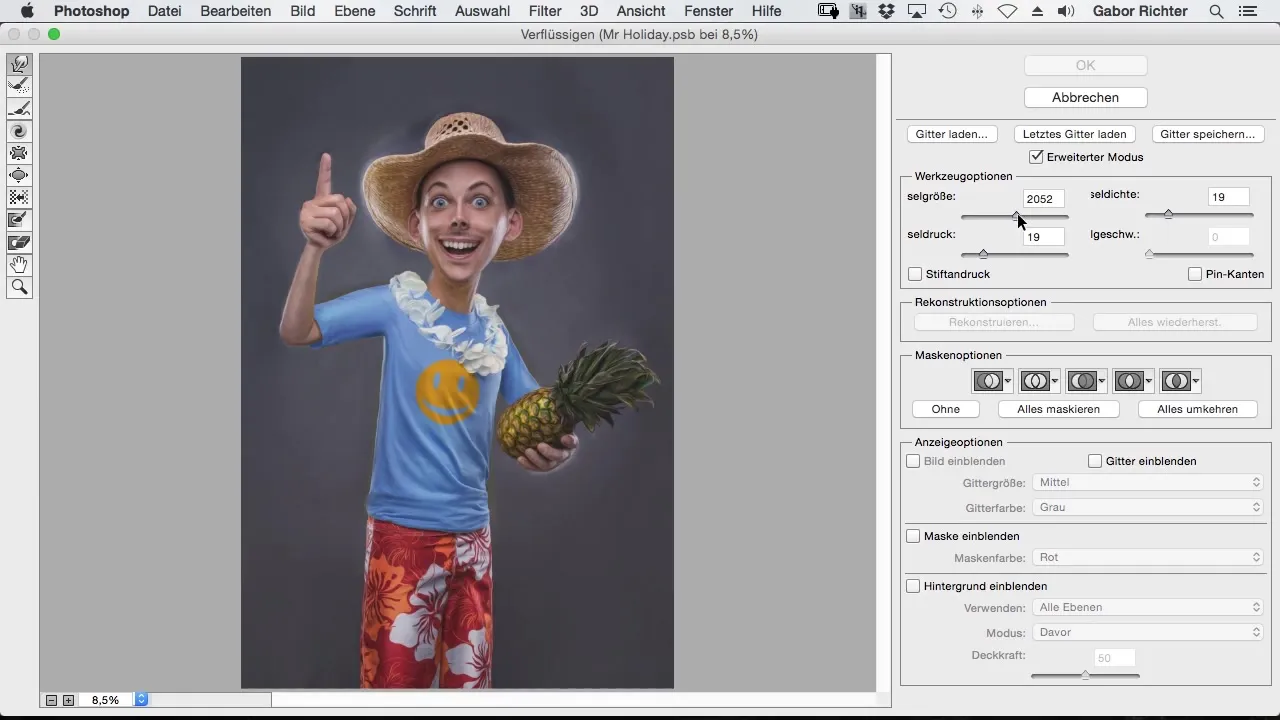Click the volume speaker icon

pyautogui.click(x=1066, y=12)
